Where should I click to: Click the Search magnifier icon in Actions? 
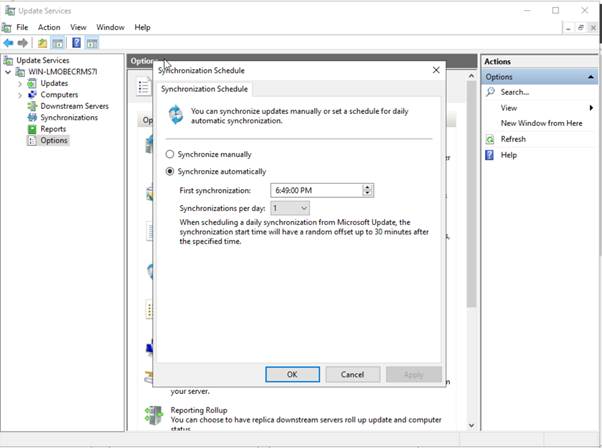[490, 92]
